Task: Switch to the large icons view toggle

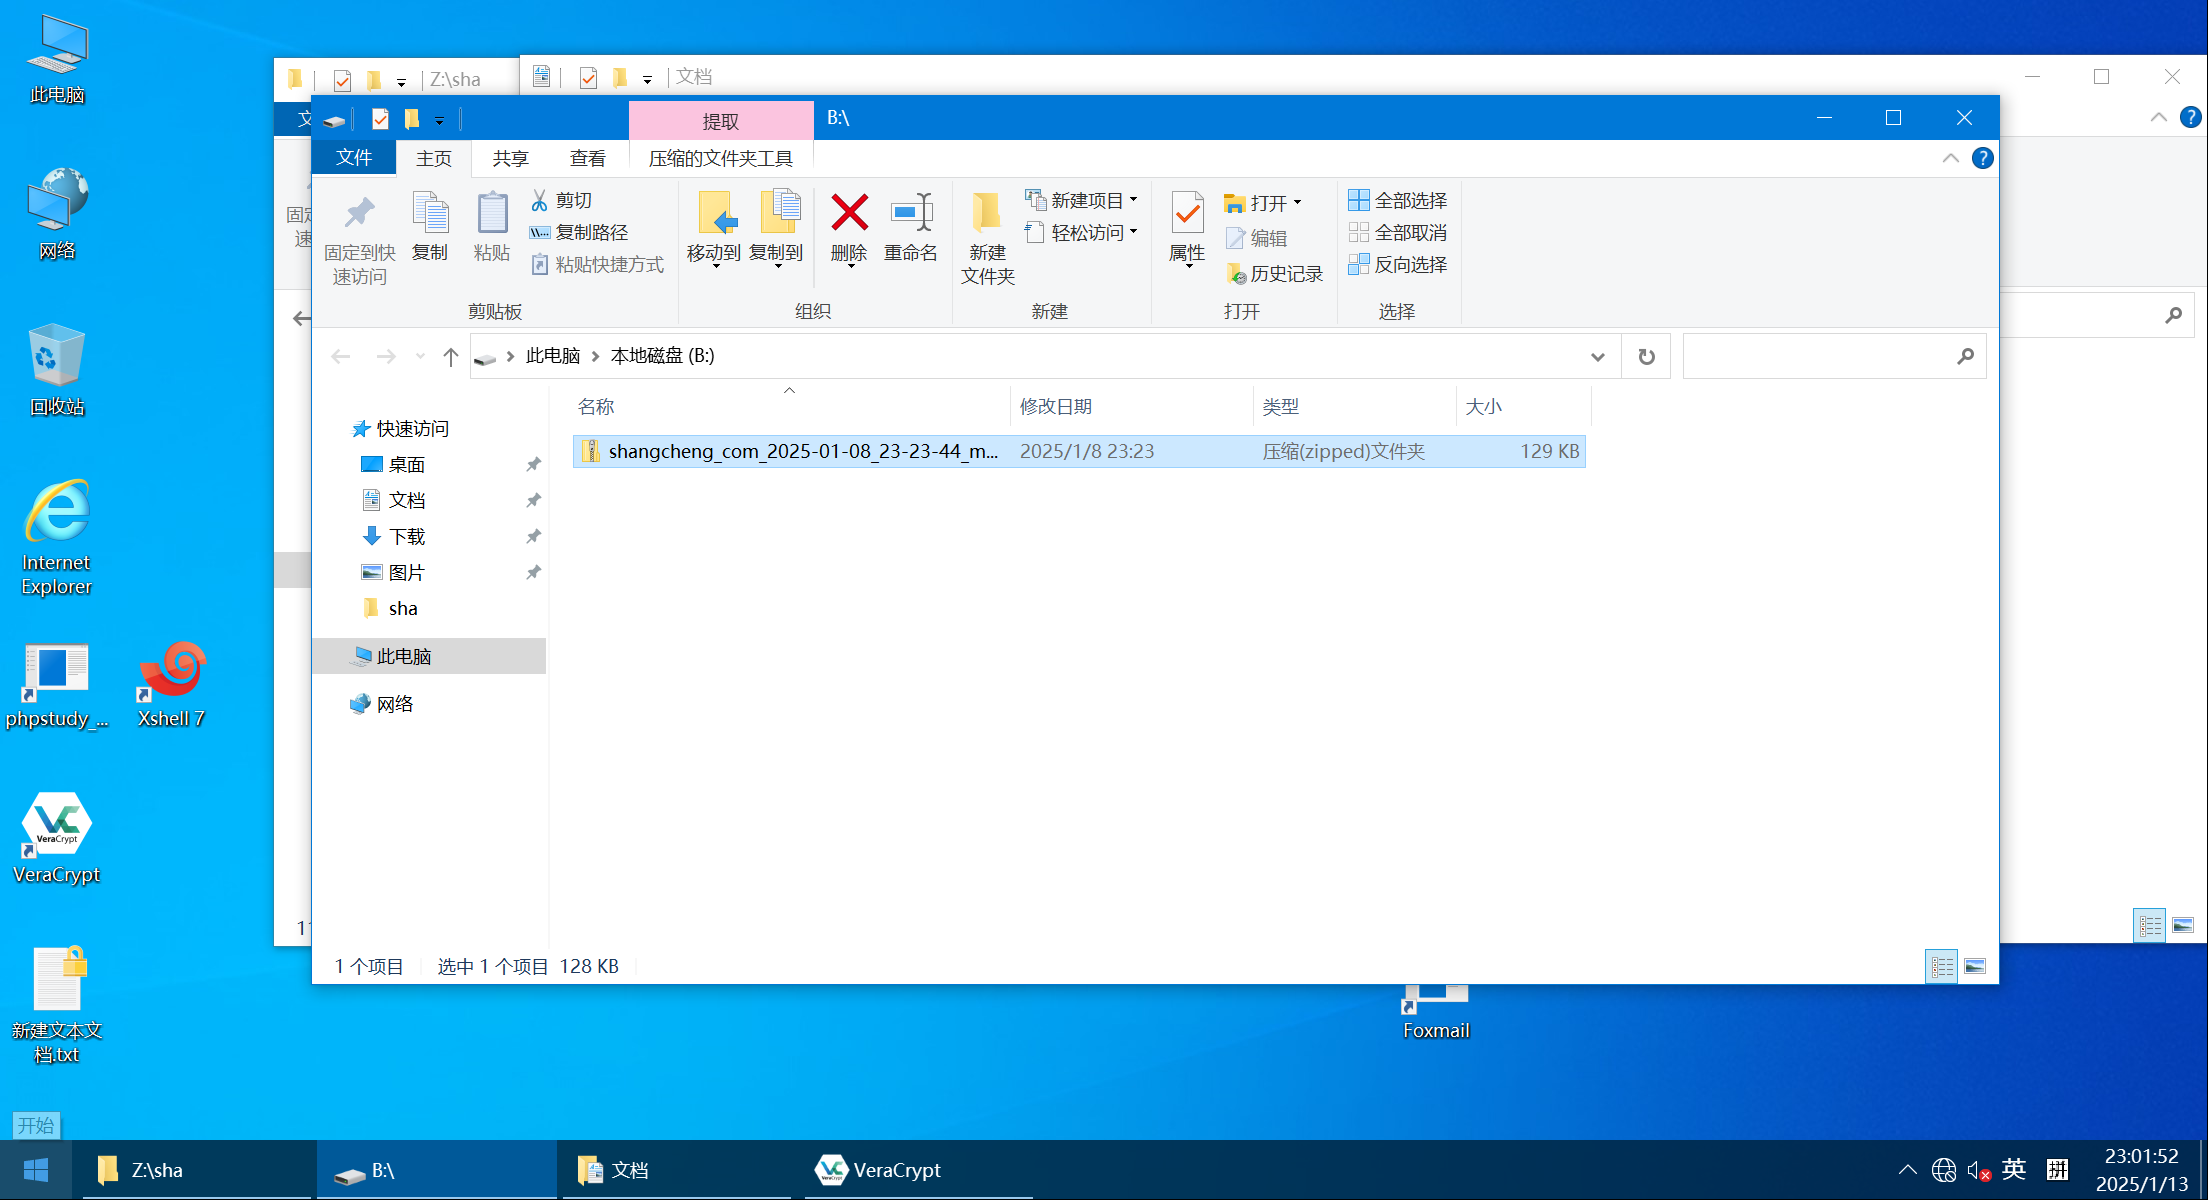Action: [1975, 966]
